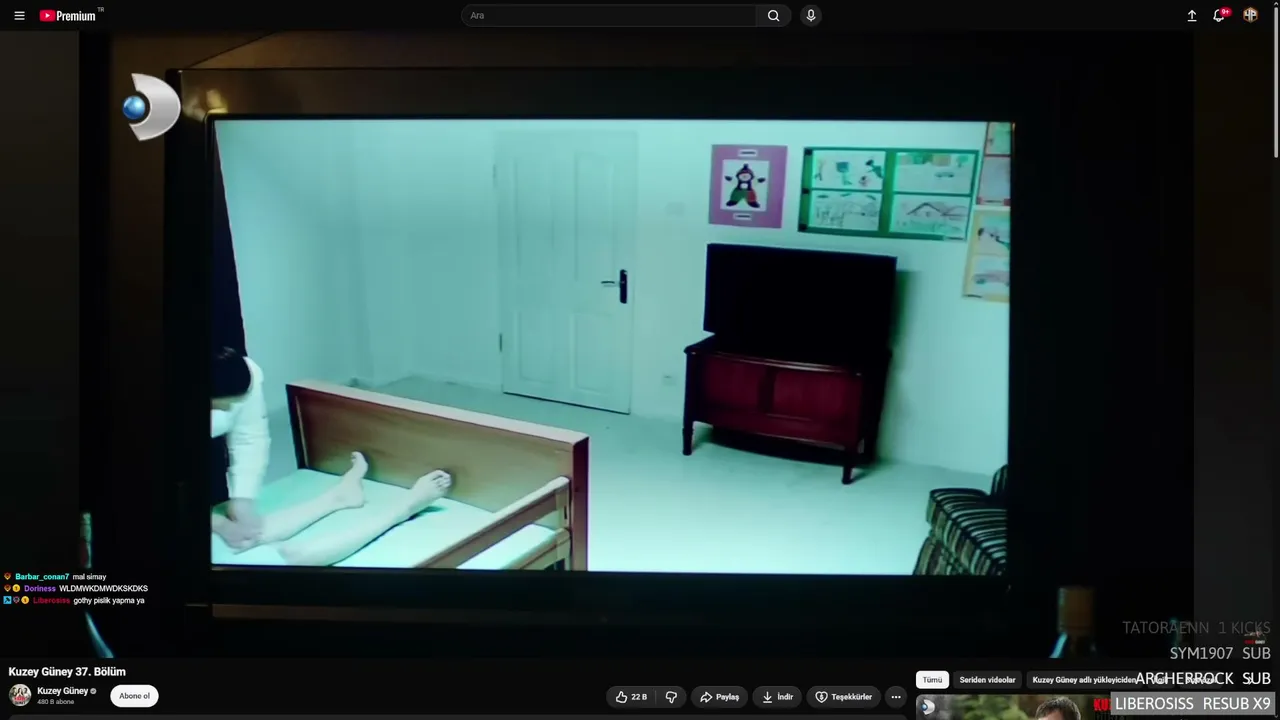Open Kuzey Güney channel avatar
Viewport: 1280px width, 720px height.
20,695
